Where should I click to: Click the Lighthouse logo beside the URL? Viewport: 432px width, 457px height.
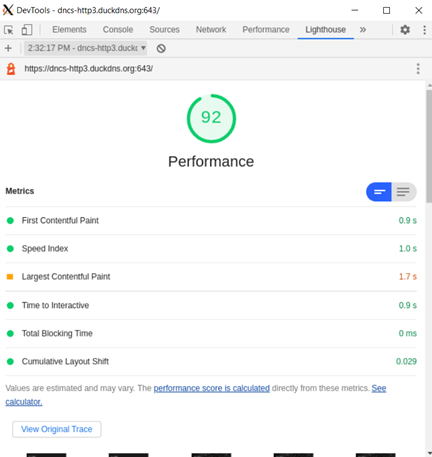[11, 69]
